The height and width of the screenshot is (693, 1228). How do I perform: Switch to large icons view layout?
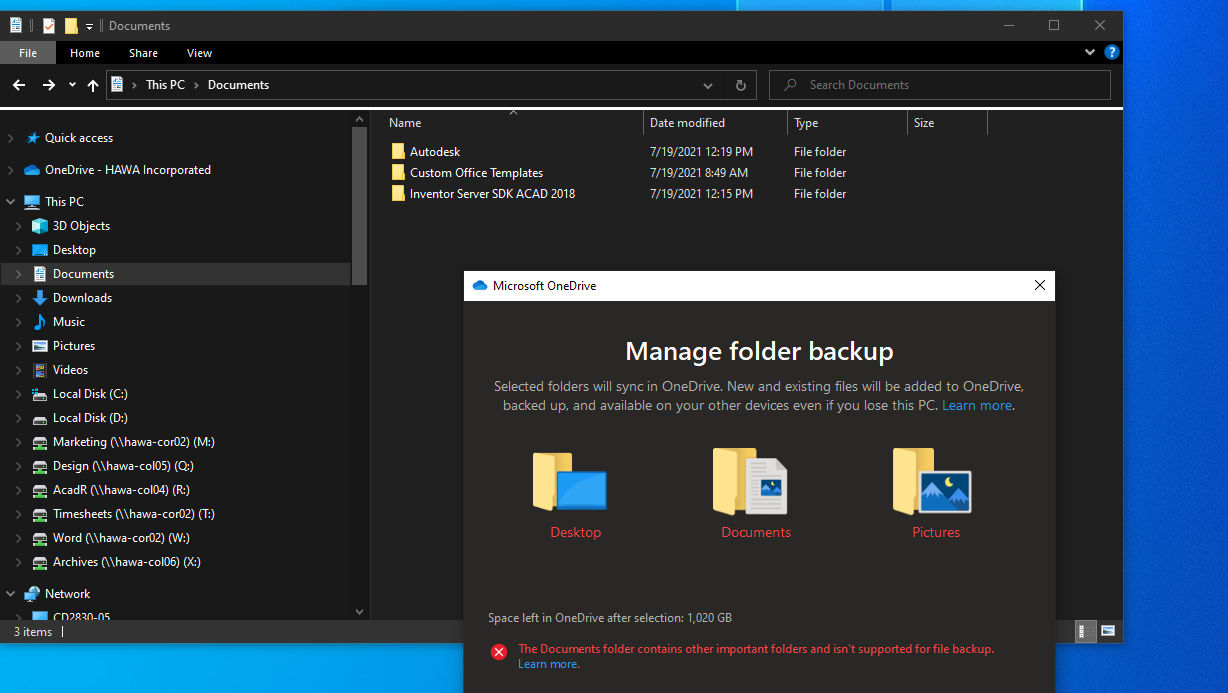pos(1108,631)
